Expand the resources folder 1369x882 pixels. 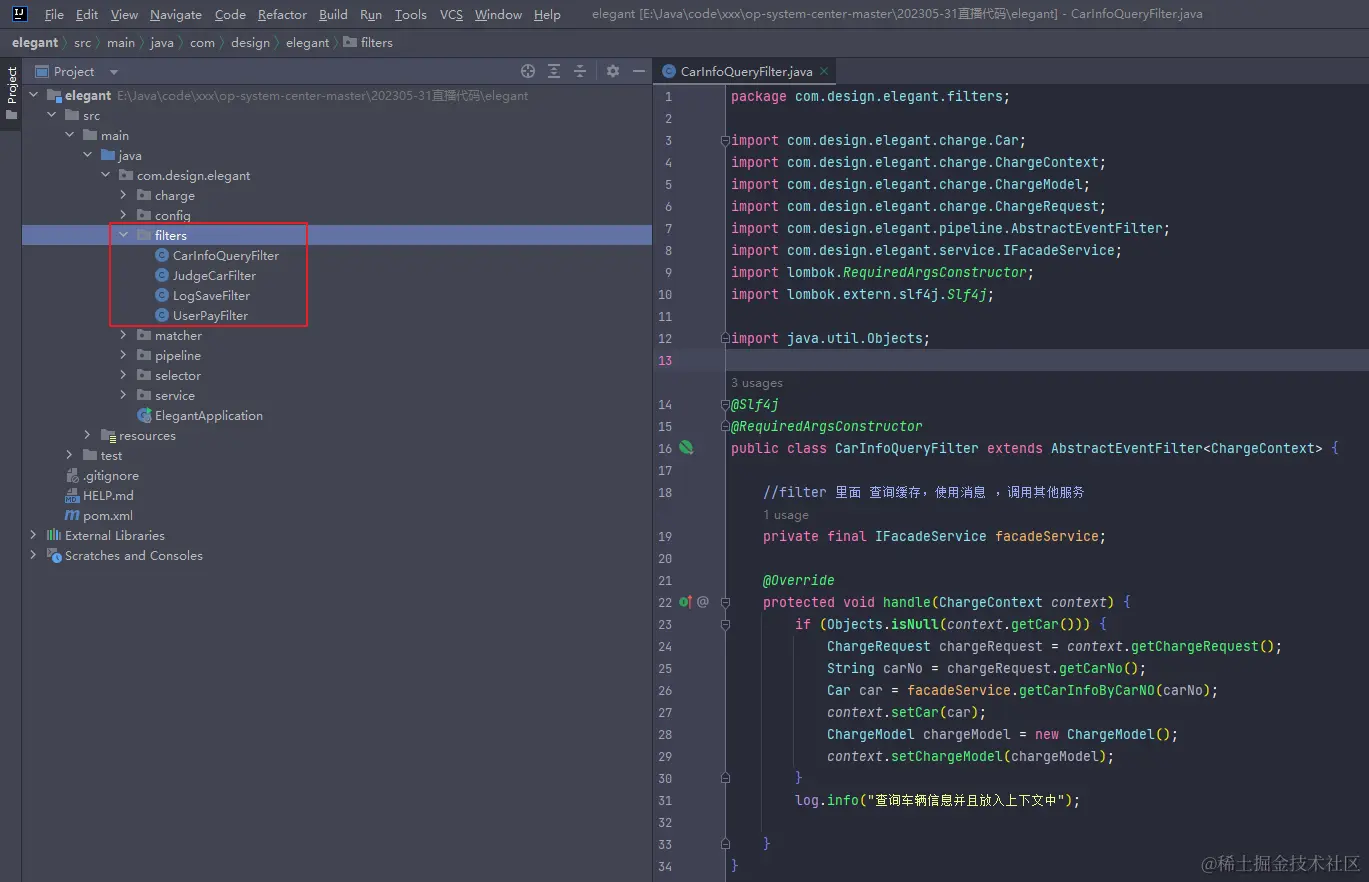coord(87,435)
